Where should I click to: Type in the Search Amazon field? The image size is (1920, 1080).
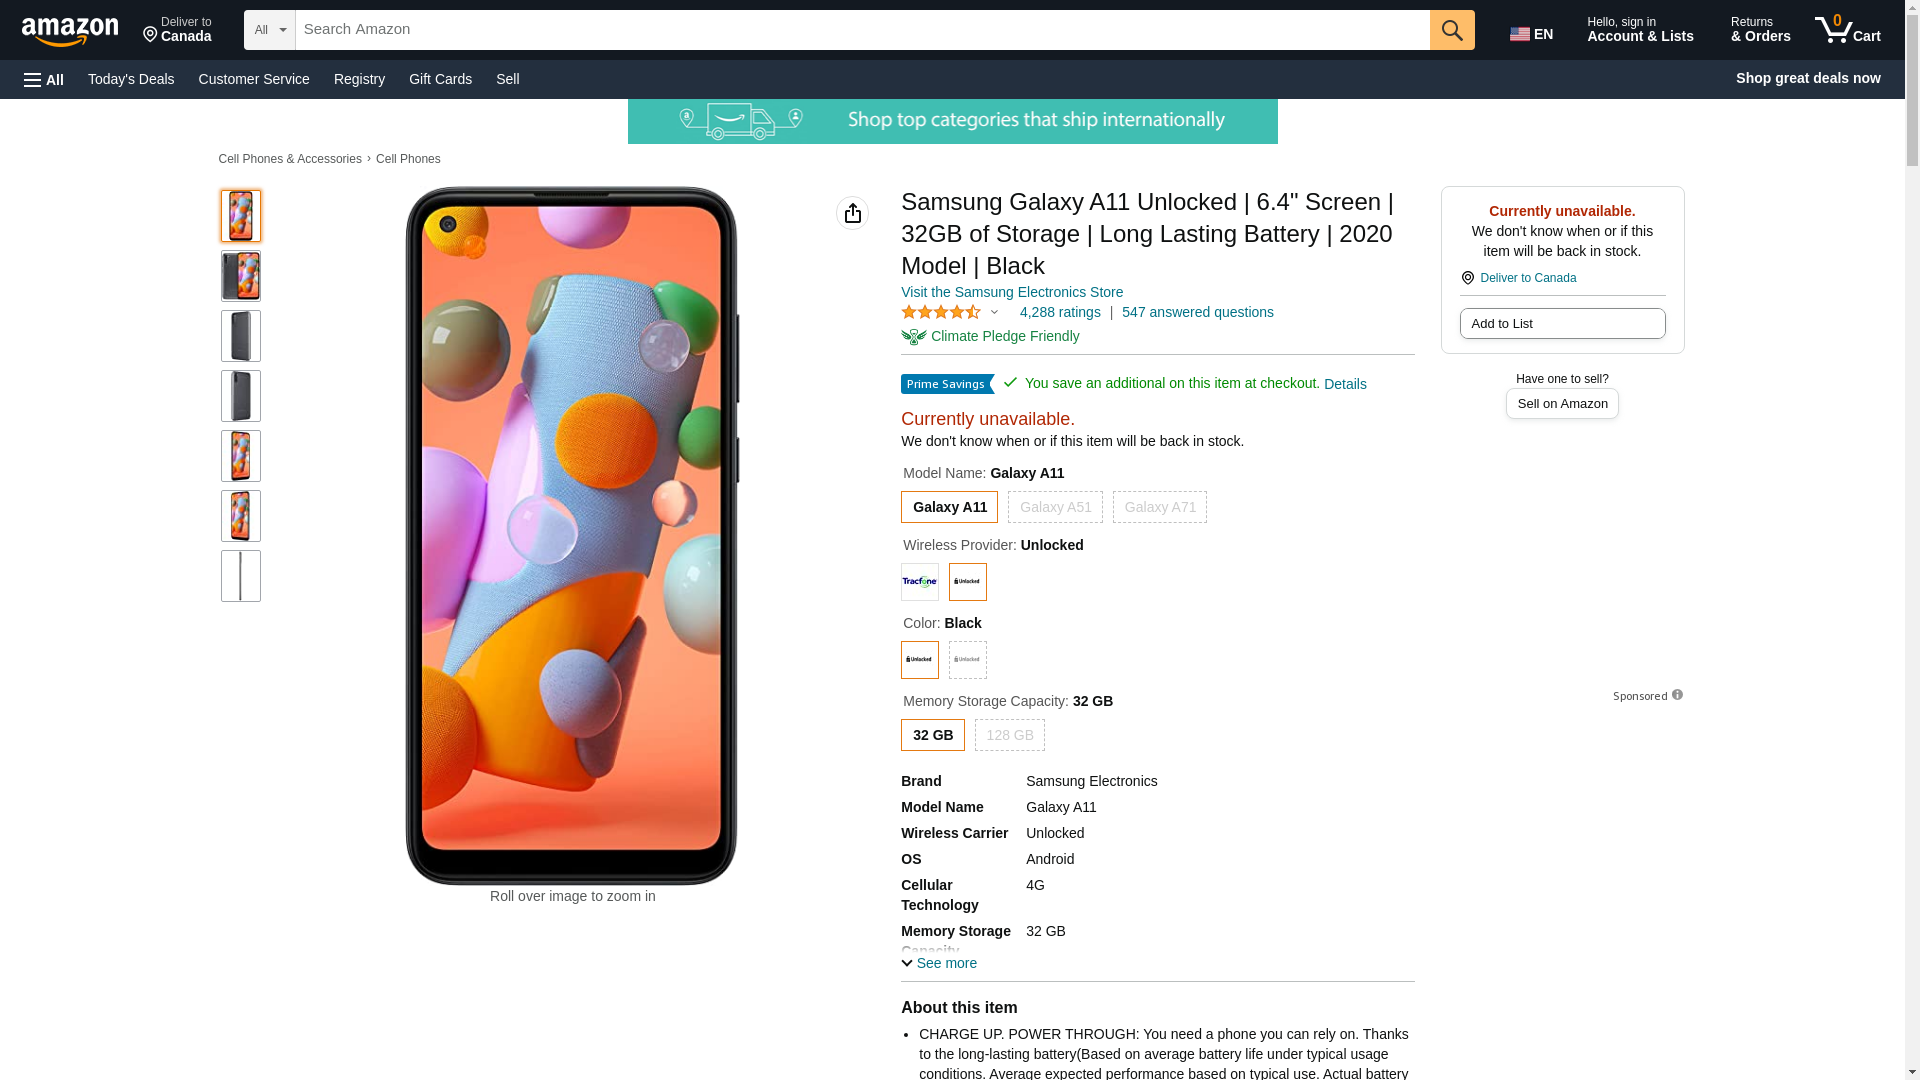pos(862,30)
